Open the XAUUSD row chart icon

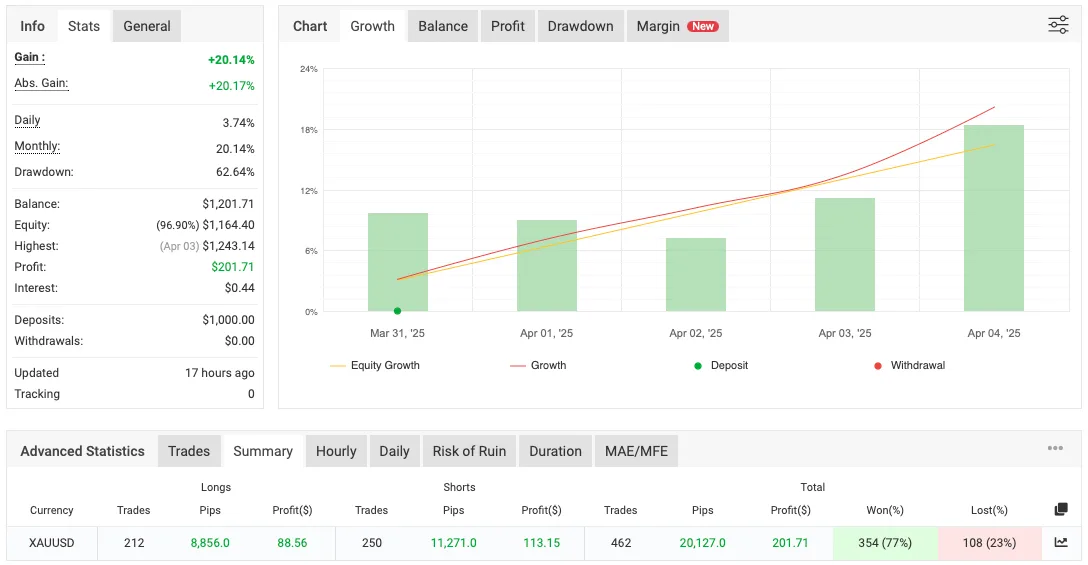1061,542
